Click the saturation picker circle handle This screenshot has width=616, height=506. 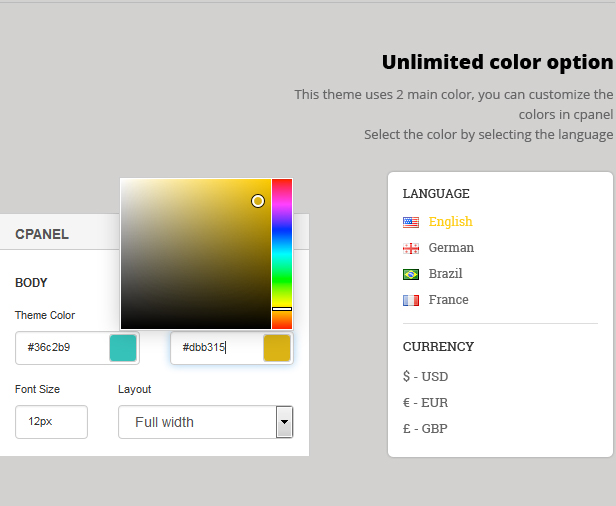[x=258, y=201]
